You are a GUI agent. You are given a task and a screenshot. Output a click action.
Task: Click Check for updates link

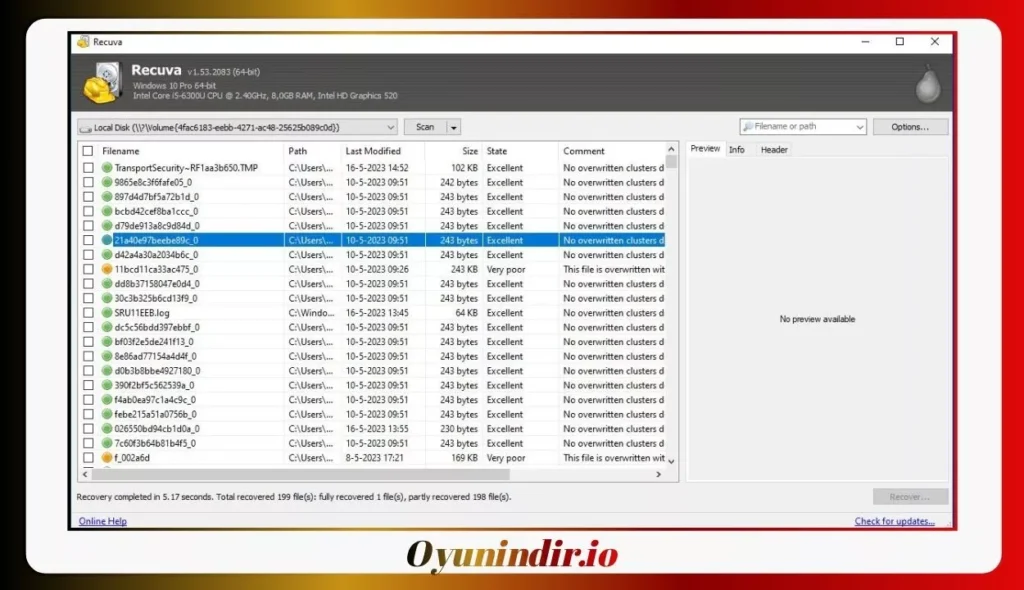point(894,521)
